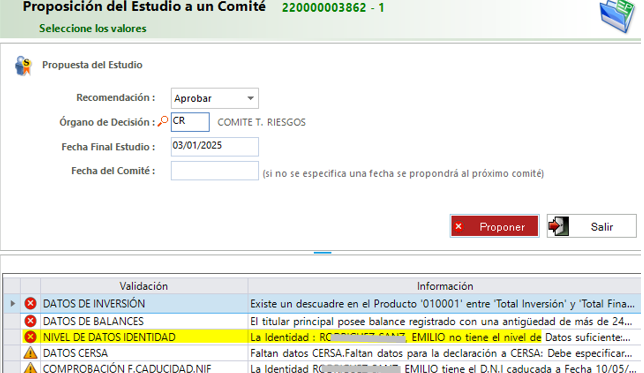Click red error icon for DATOS DE INVERSIÓN

[30, 304]
